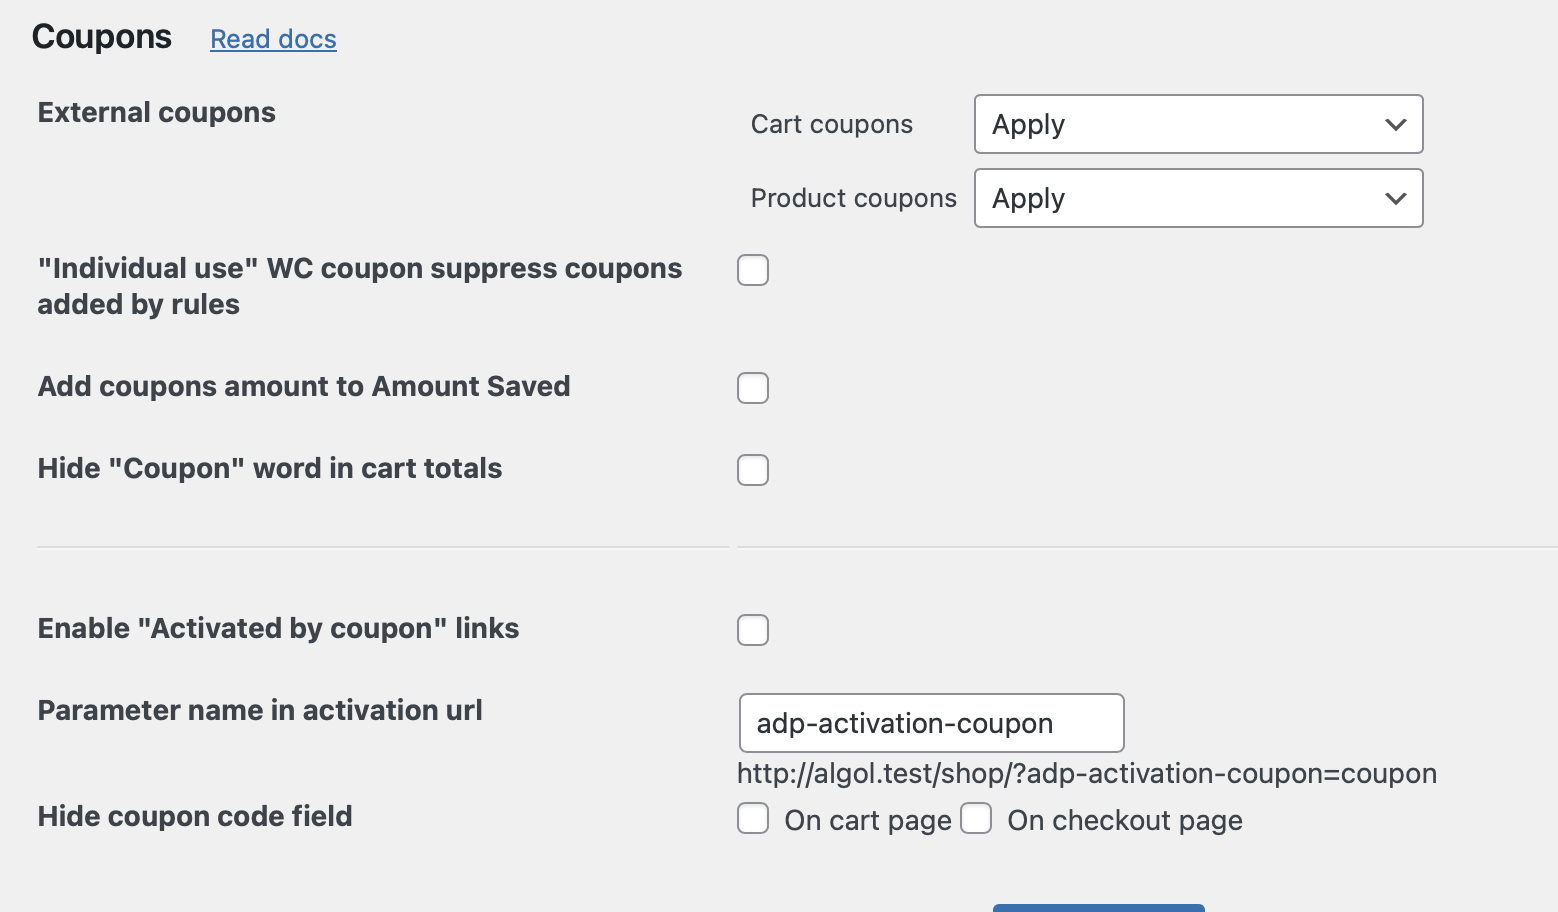Open the Product coupons dropdown

click(1198, 198)
